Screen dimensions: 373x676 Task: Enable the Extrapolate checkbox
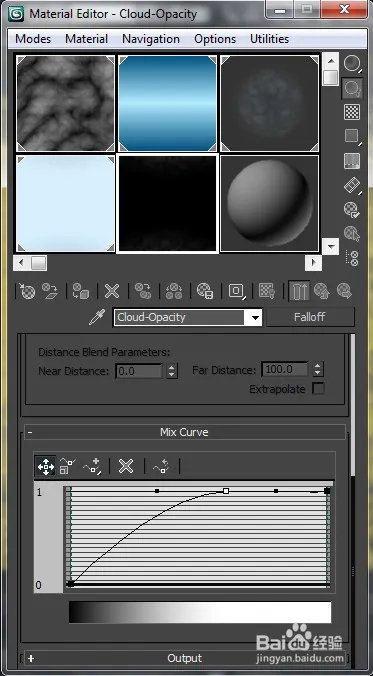tap(318, 389)
